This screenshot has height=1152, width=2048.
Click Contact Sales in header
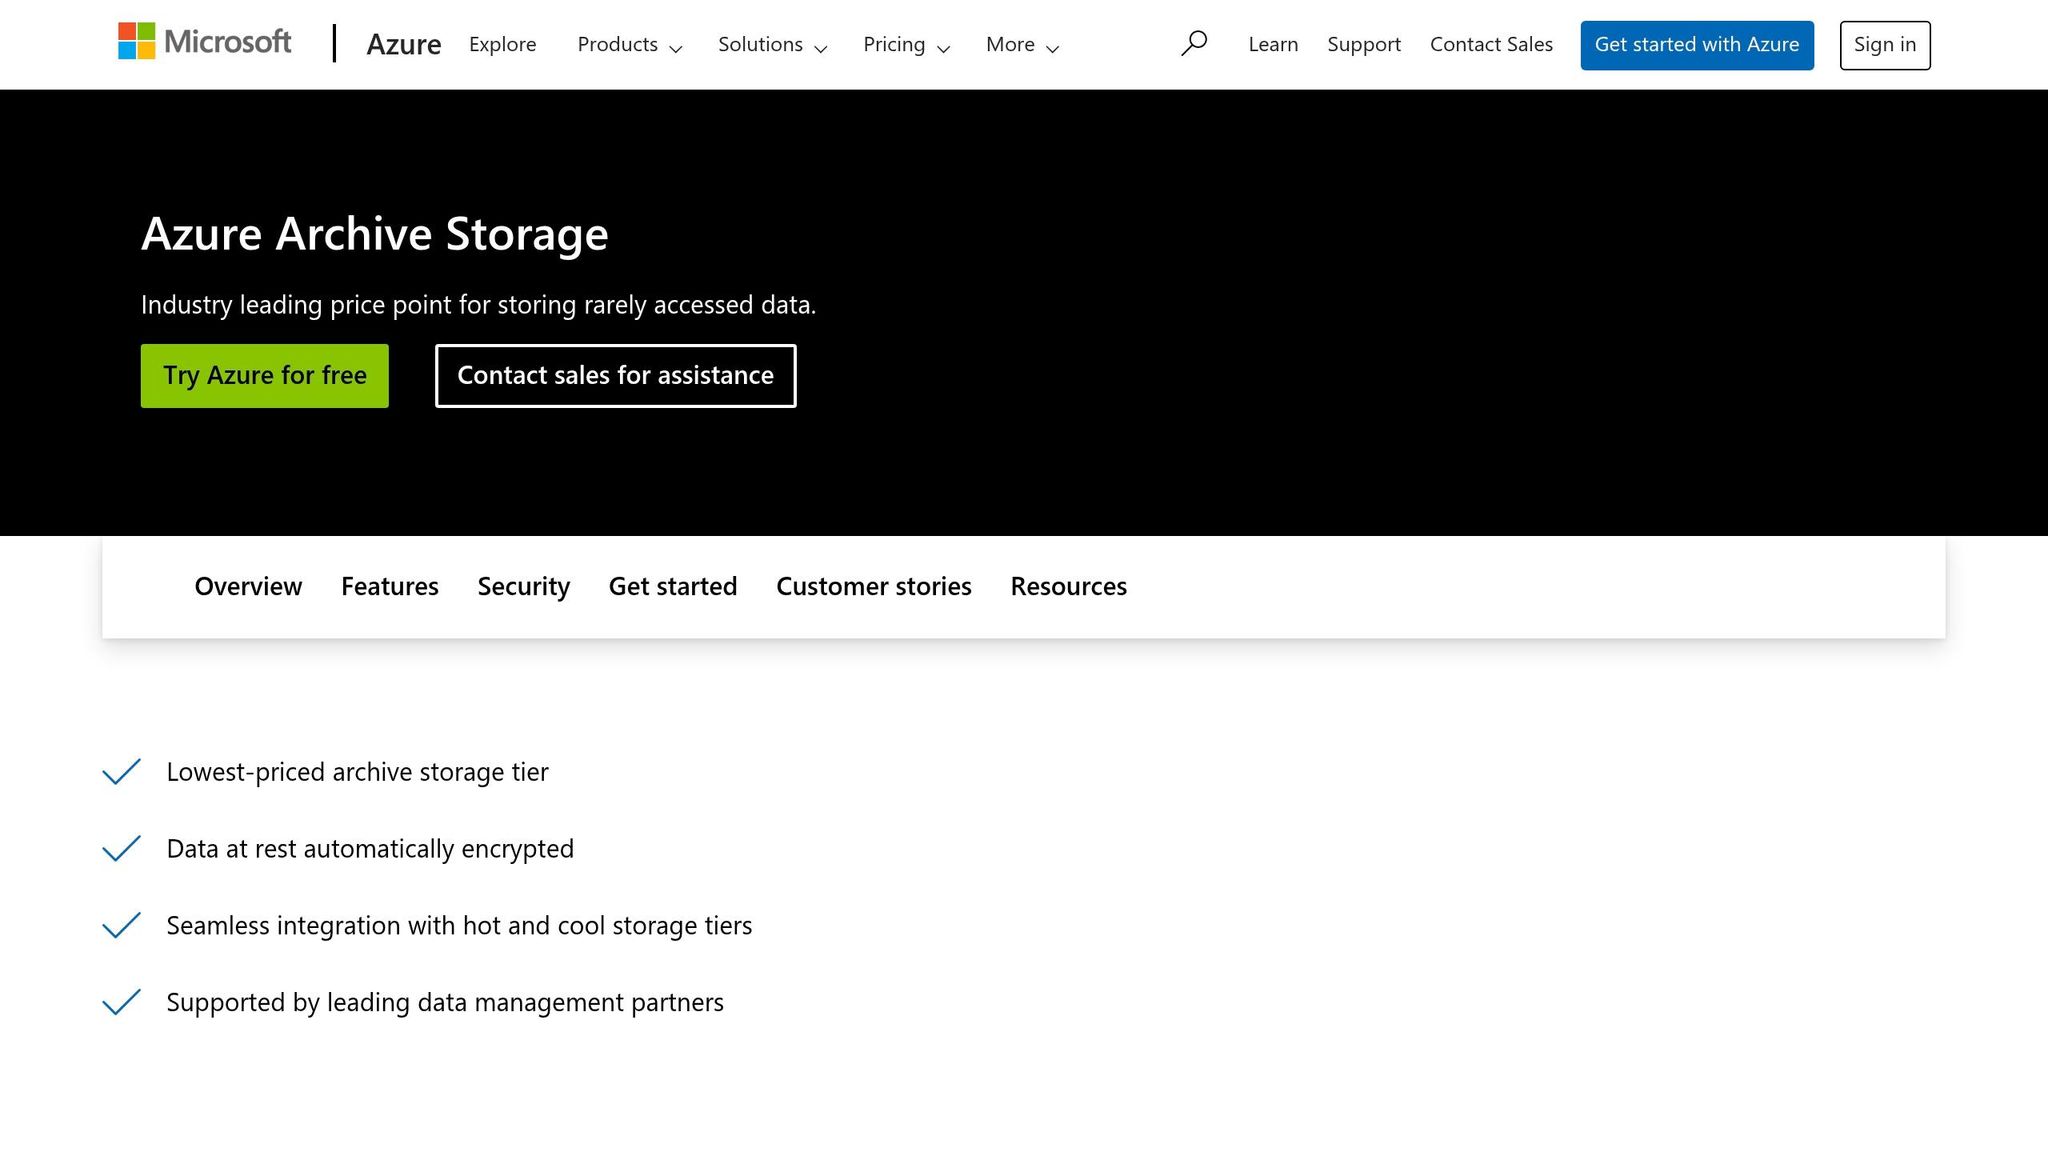[x=1491, y=44]
